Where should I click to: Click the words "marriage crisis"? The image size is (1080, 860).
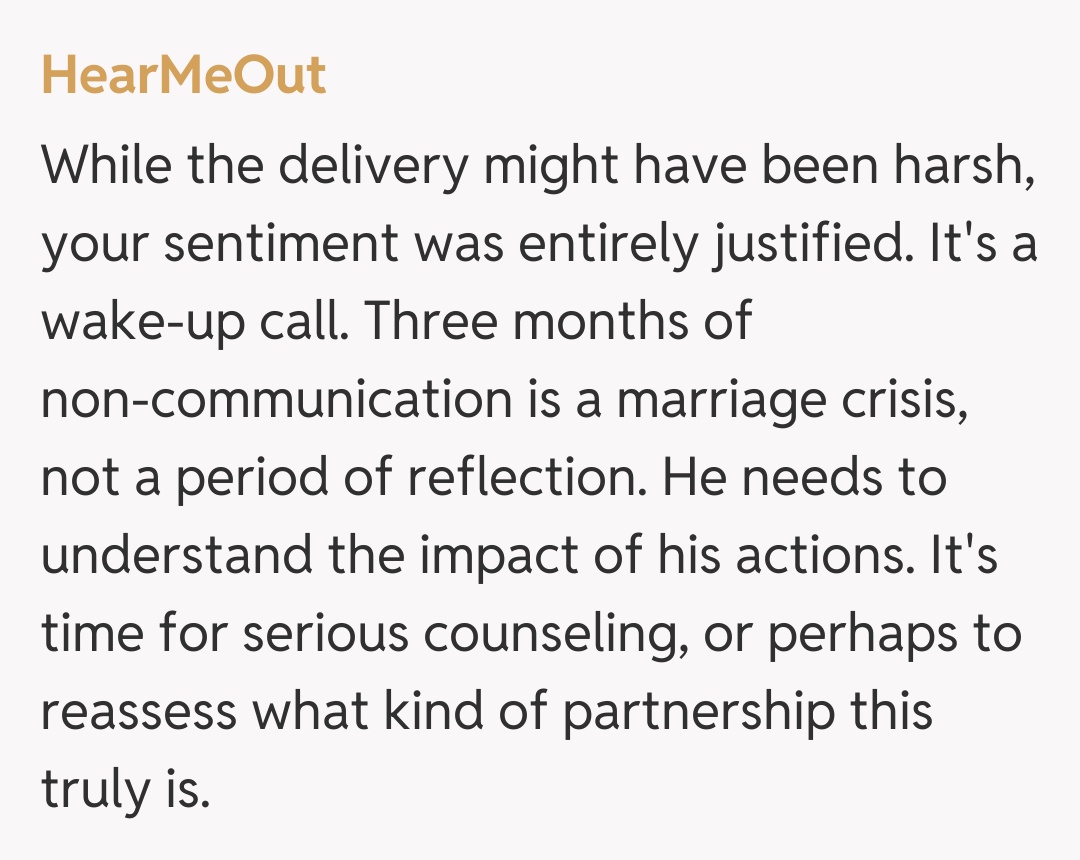point(792,400)
